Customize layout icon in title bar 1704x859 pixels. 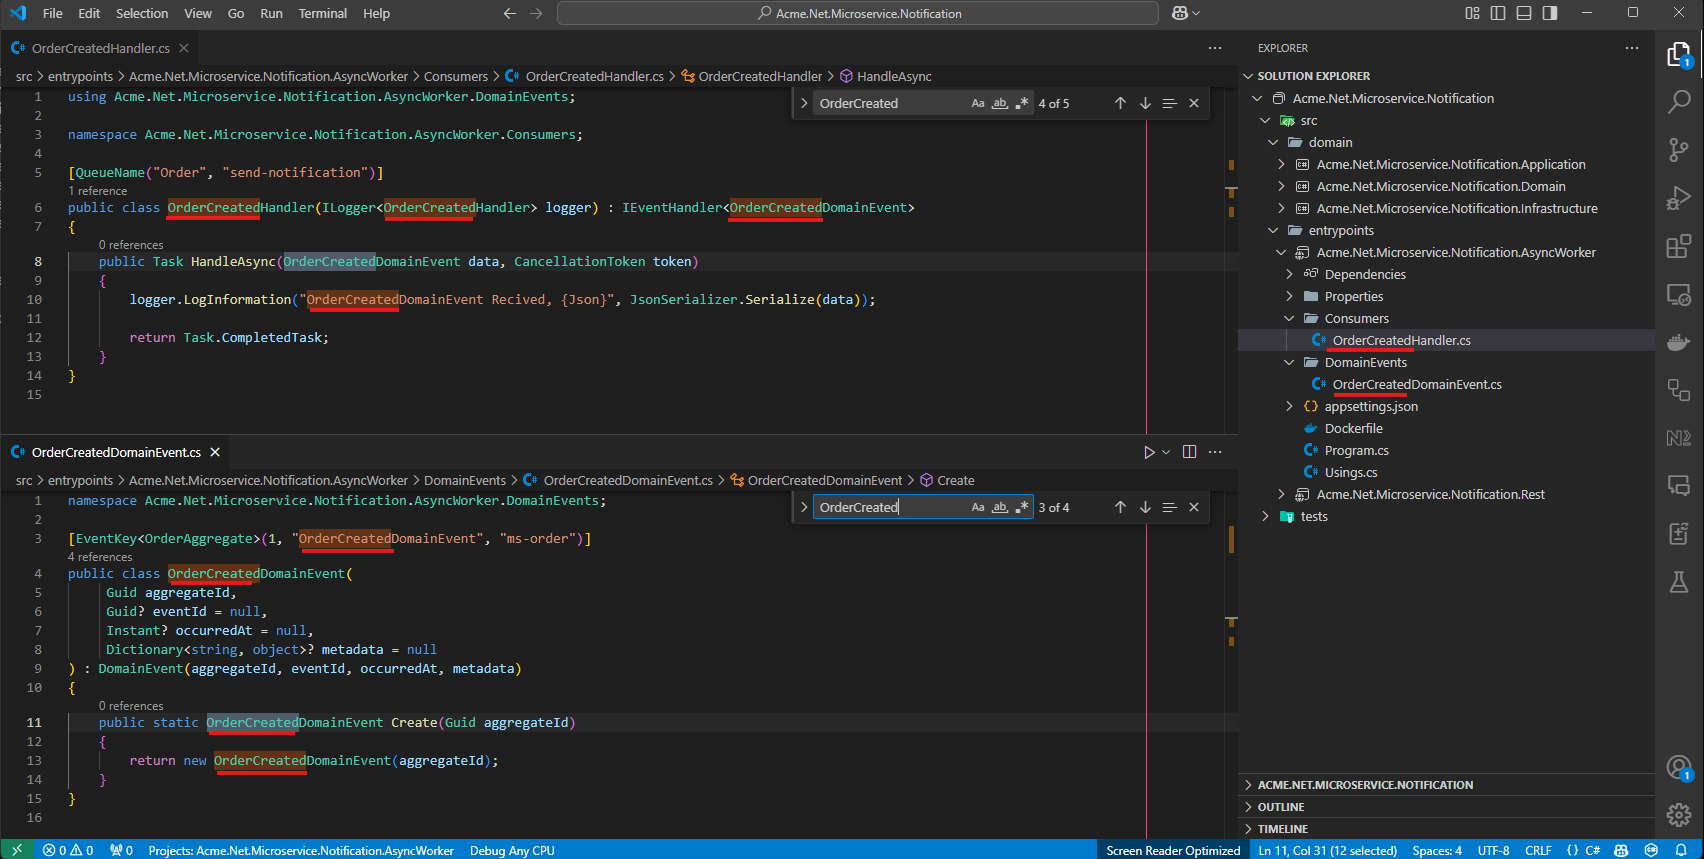[1472, 13]
